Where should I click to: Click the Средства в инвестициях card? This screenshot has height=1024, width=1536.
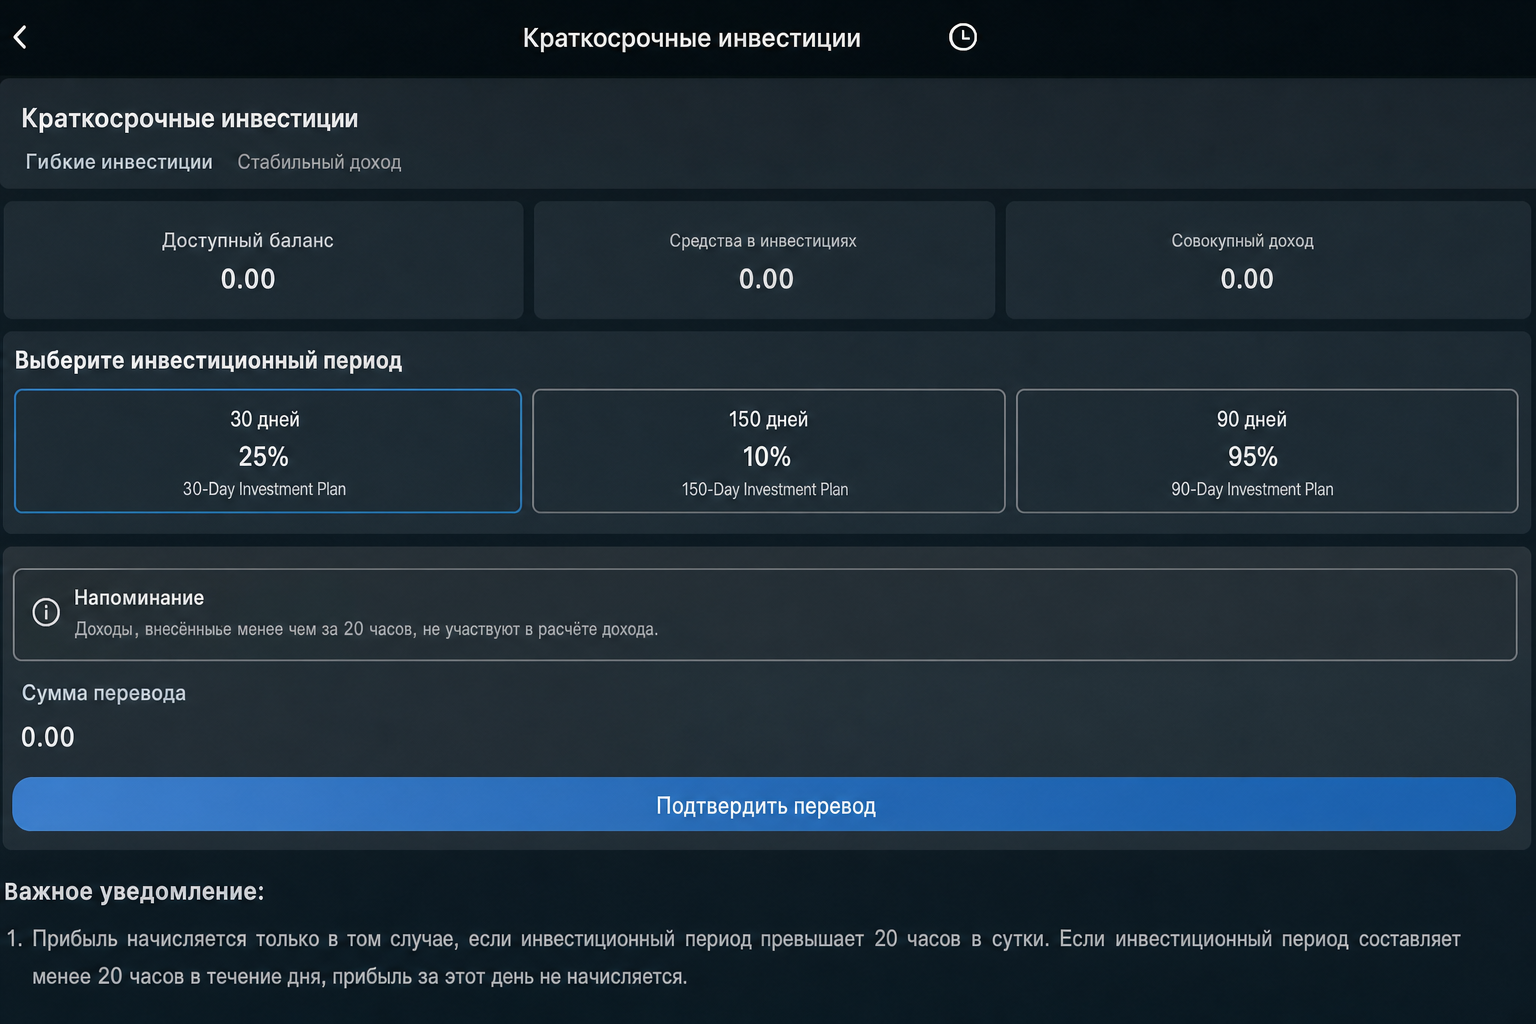tap(764, 260)
